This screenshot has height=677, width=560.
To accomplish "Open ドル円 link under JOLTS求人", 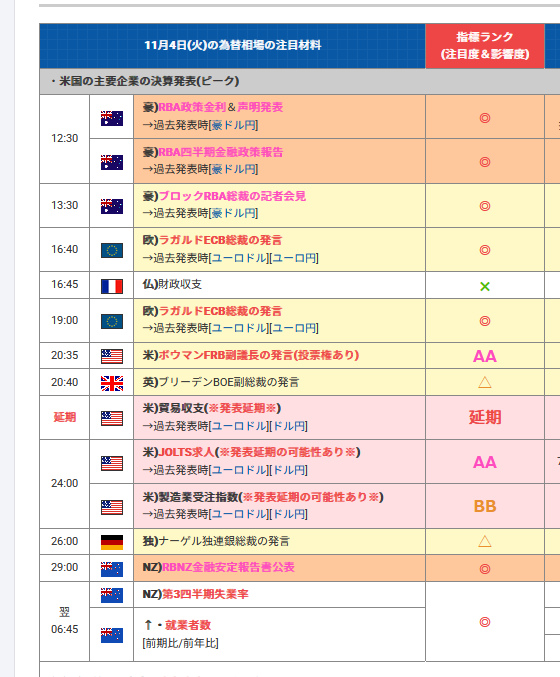I will tap(288, 470).
